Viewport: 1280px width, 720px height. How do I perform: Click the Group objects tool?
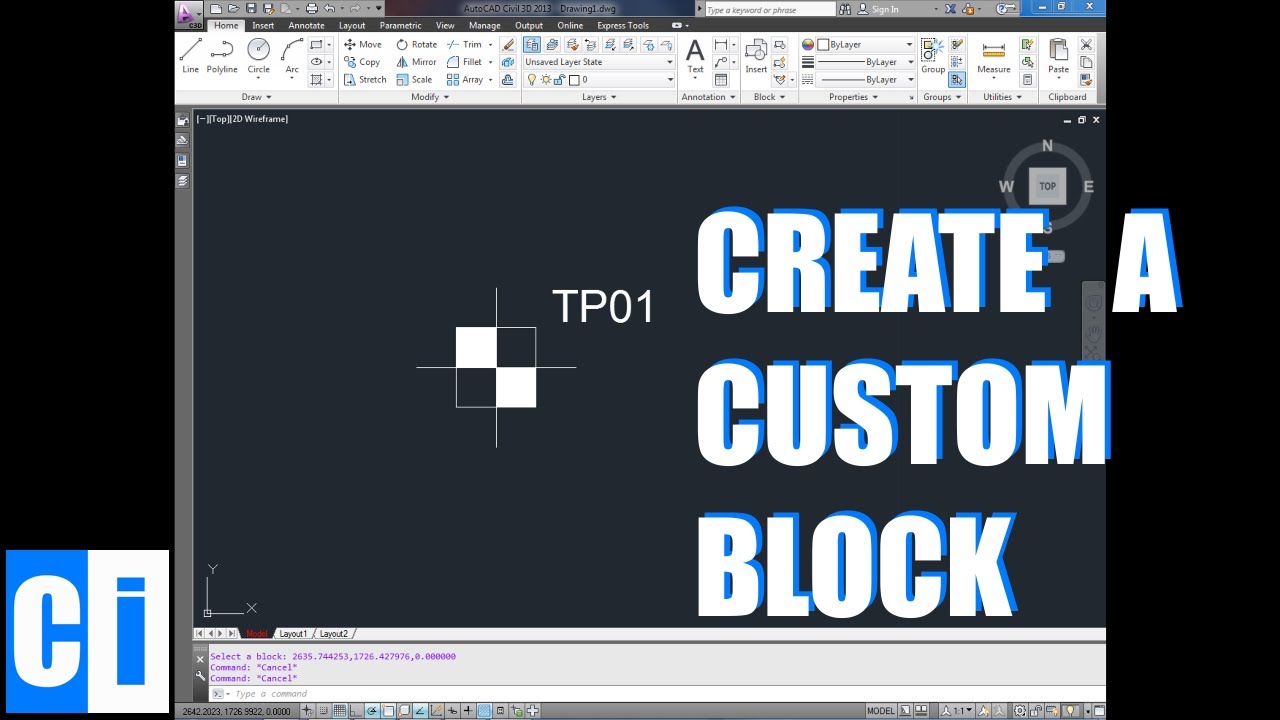tap(933, 56)
